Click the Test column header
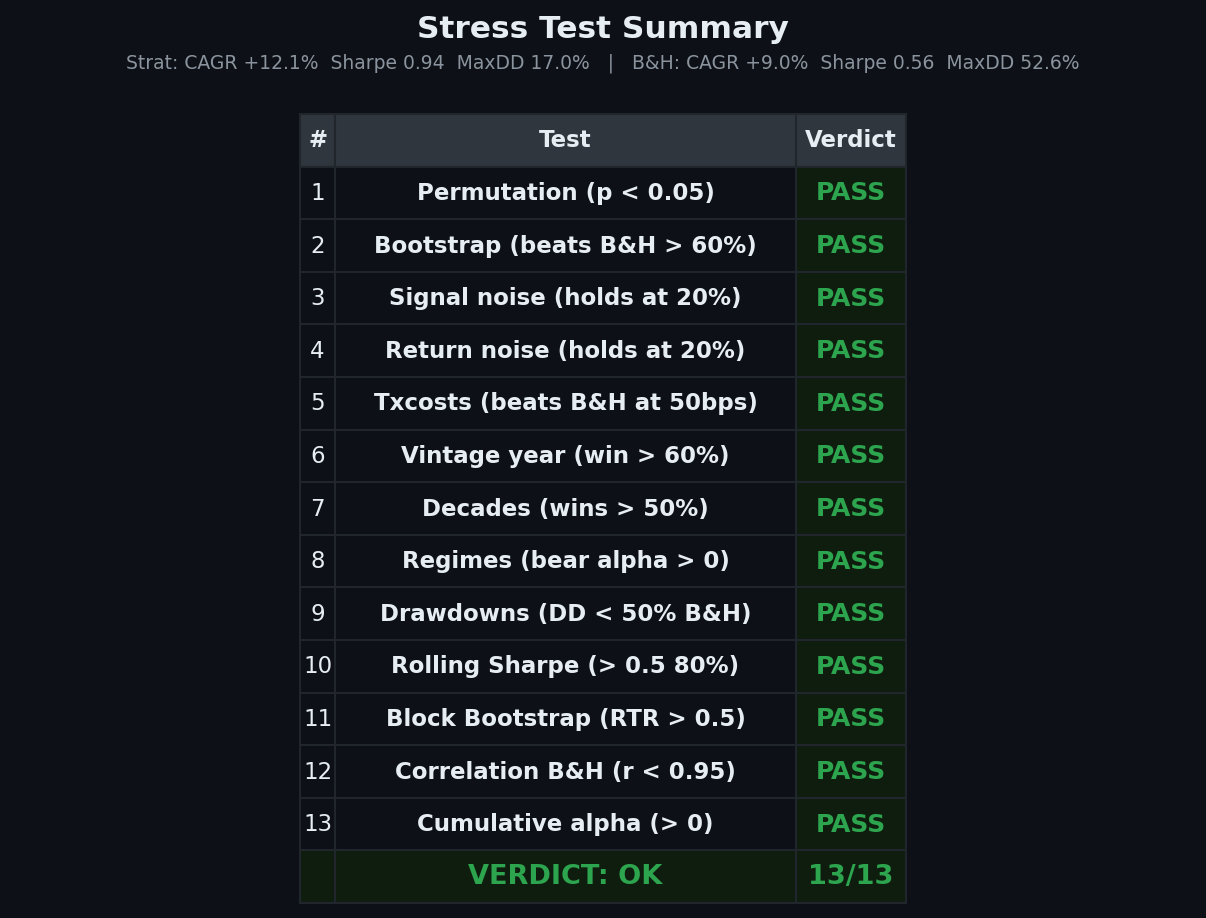Screen dimensions: 1206x918 (565, 140)
